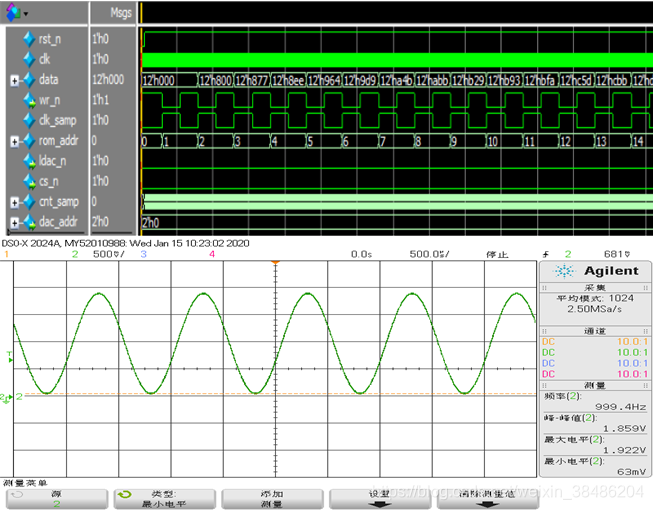Viewport: 653px width, 510px height.
Task: Expand the cnt_samp bus signal
Action: pyautogui.click(x=14, y=203)
